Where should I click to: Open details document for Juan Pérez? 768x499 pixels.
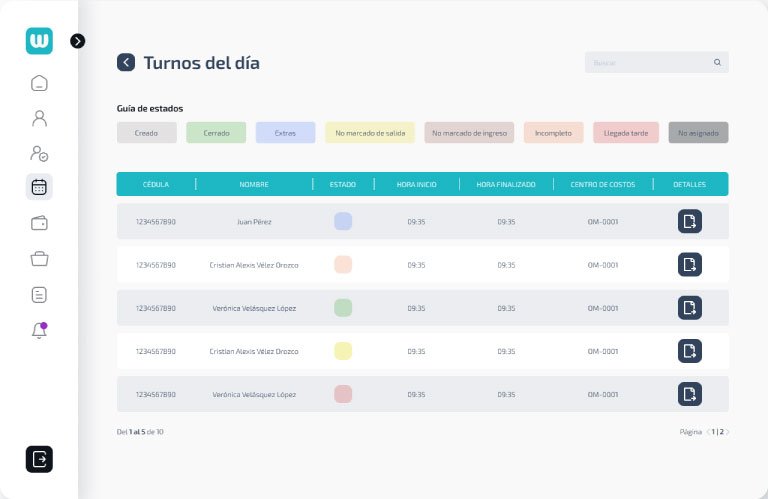click(689, 221)
